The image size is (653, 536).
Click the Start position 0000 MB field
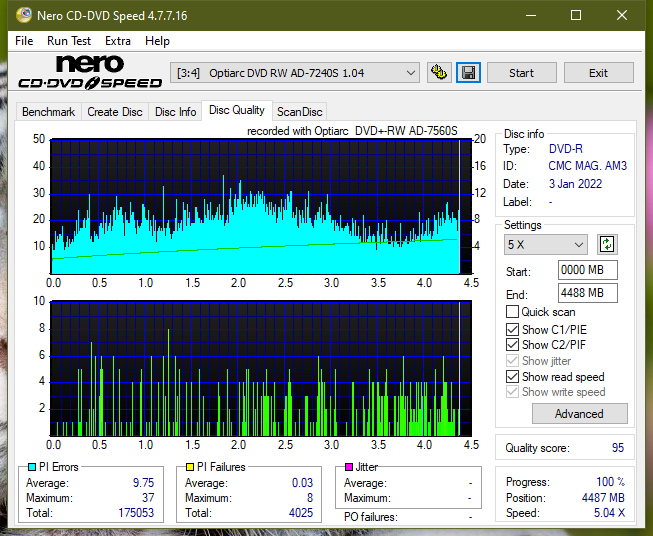coord(588,270)
